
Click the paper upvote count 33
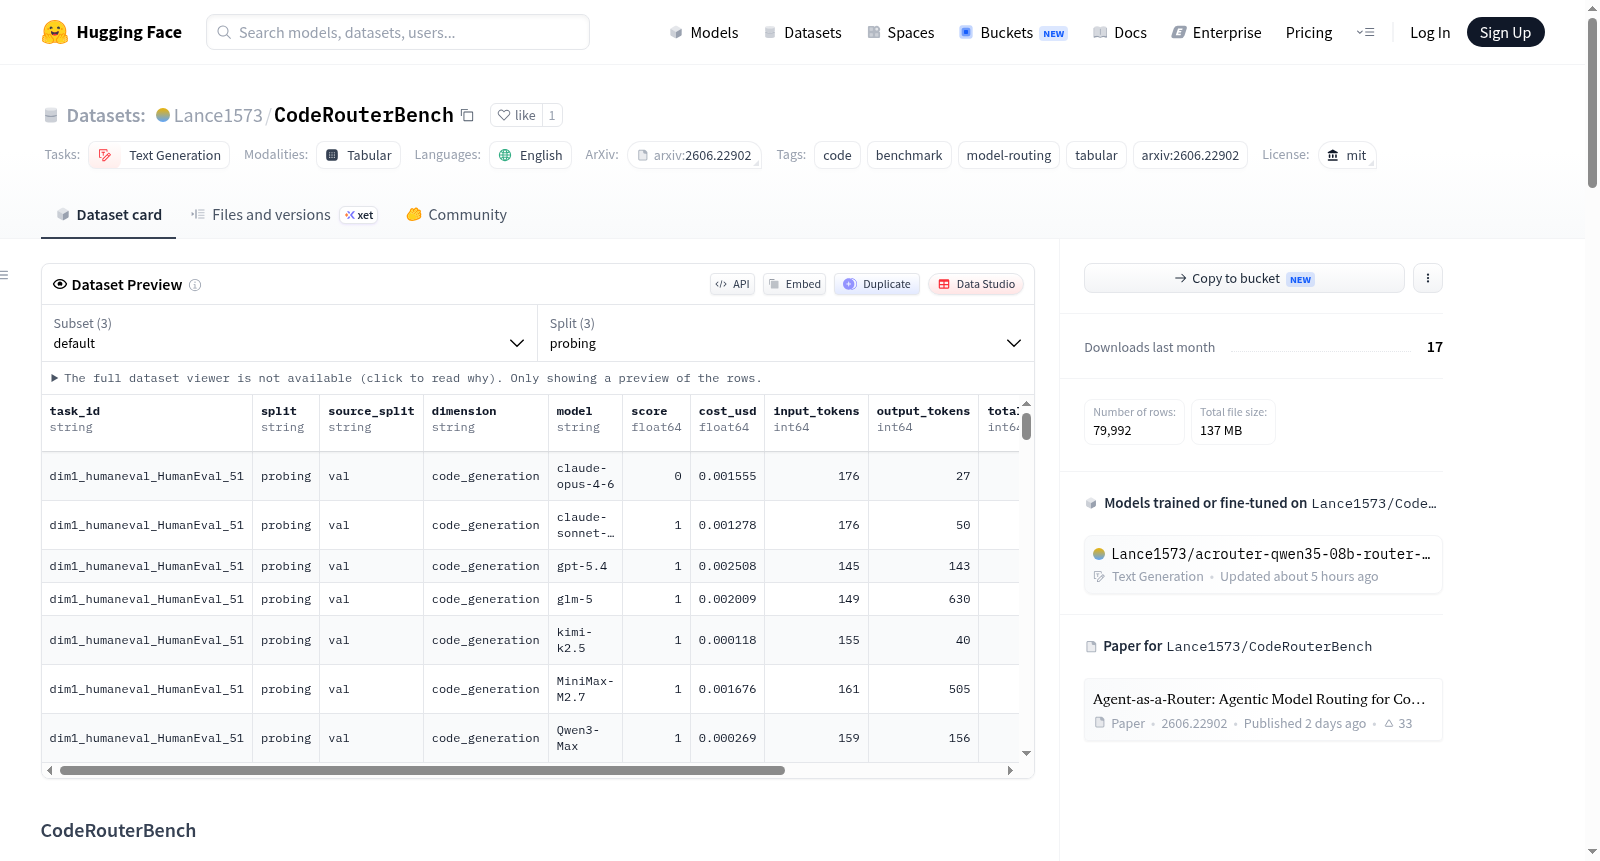click(1398, 724)
